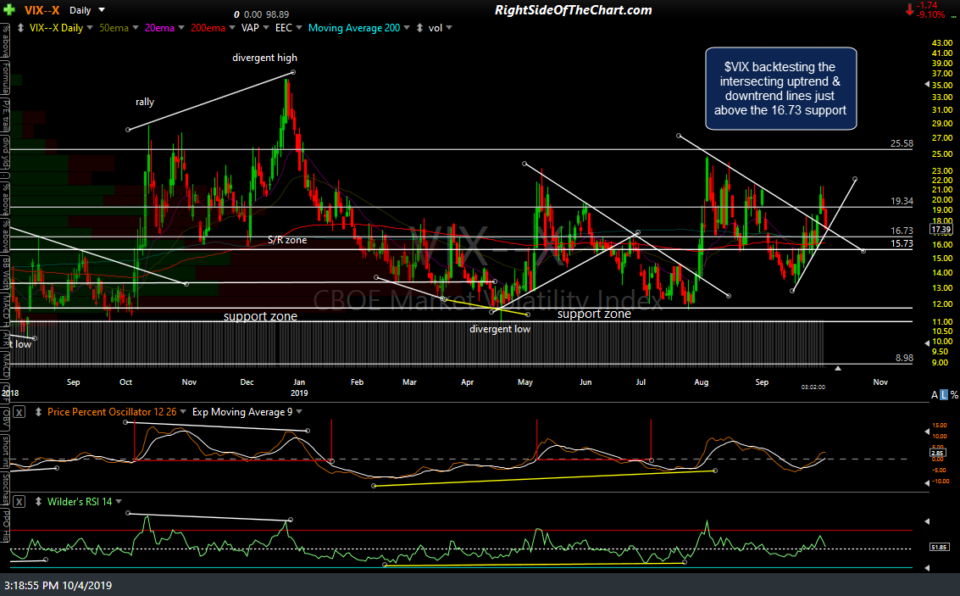Viewport: 960px width, 596px height.
Task: Select the short int sidebar tab
Action: click(x=5, y=450)
